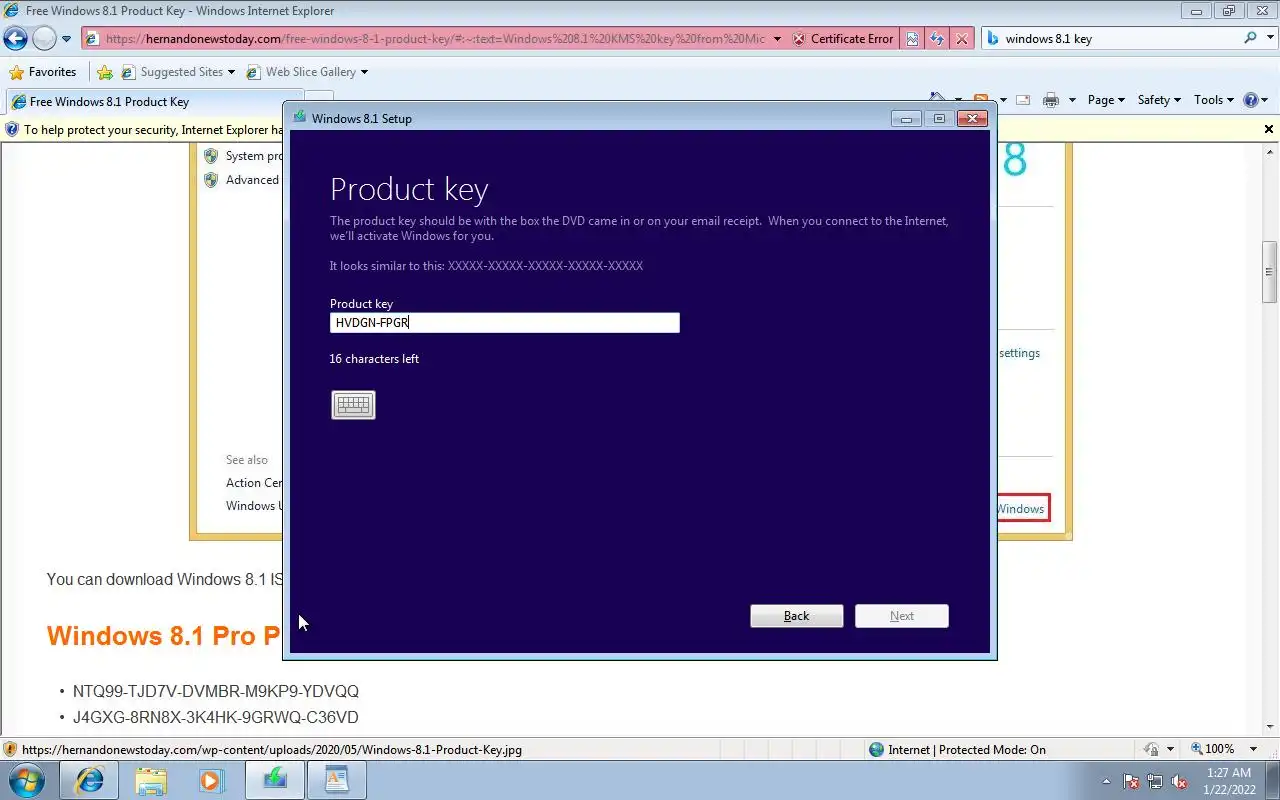Click the Help question mark icon
The height and width of the screenshot is (800, 1280).
click(1250, 100)
